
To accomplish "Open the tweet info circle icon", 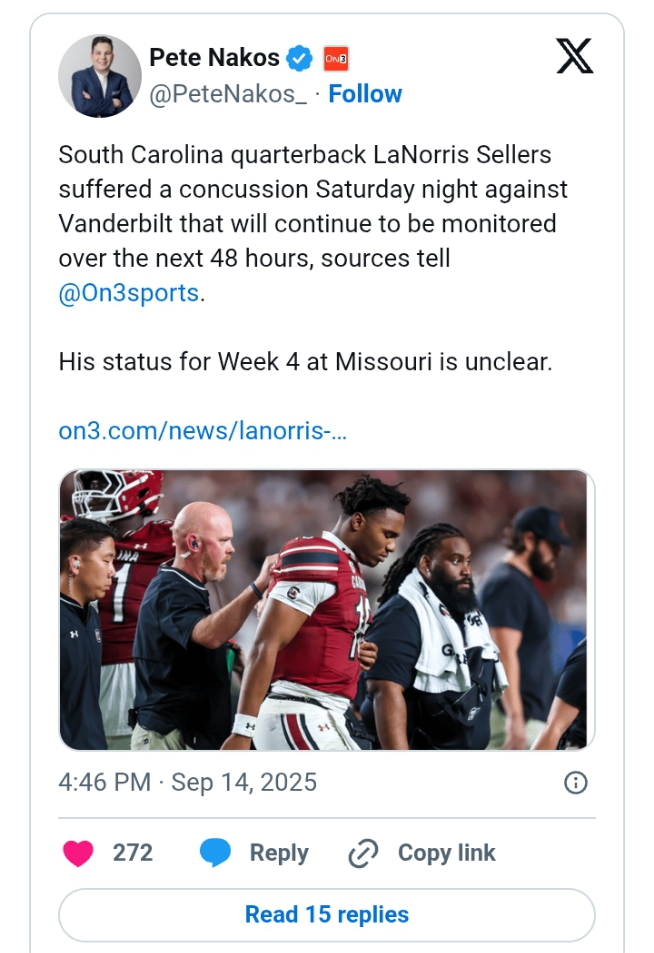I will pyautogui.click(x=576, y=782).
